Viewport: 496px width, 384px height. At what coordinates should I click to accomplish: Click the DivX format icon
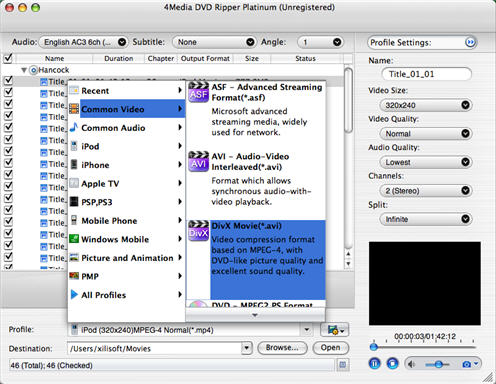[x=199, y=231]
